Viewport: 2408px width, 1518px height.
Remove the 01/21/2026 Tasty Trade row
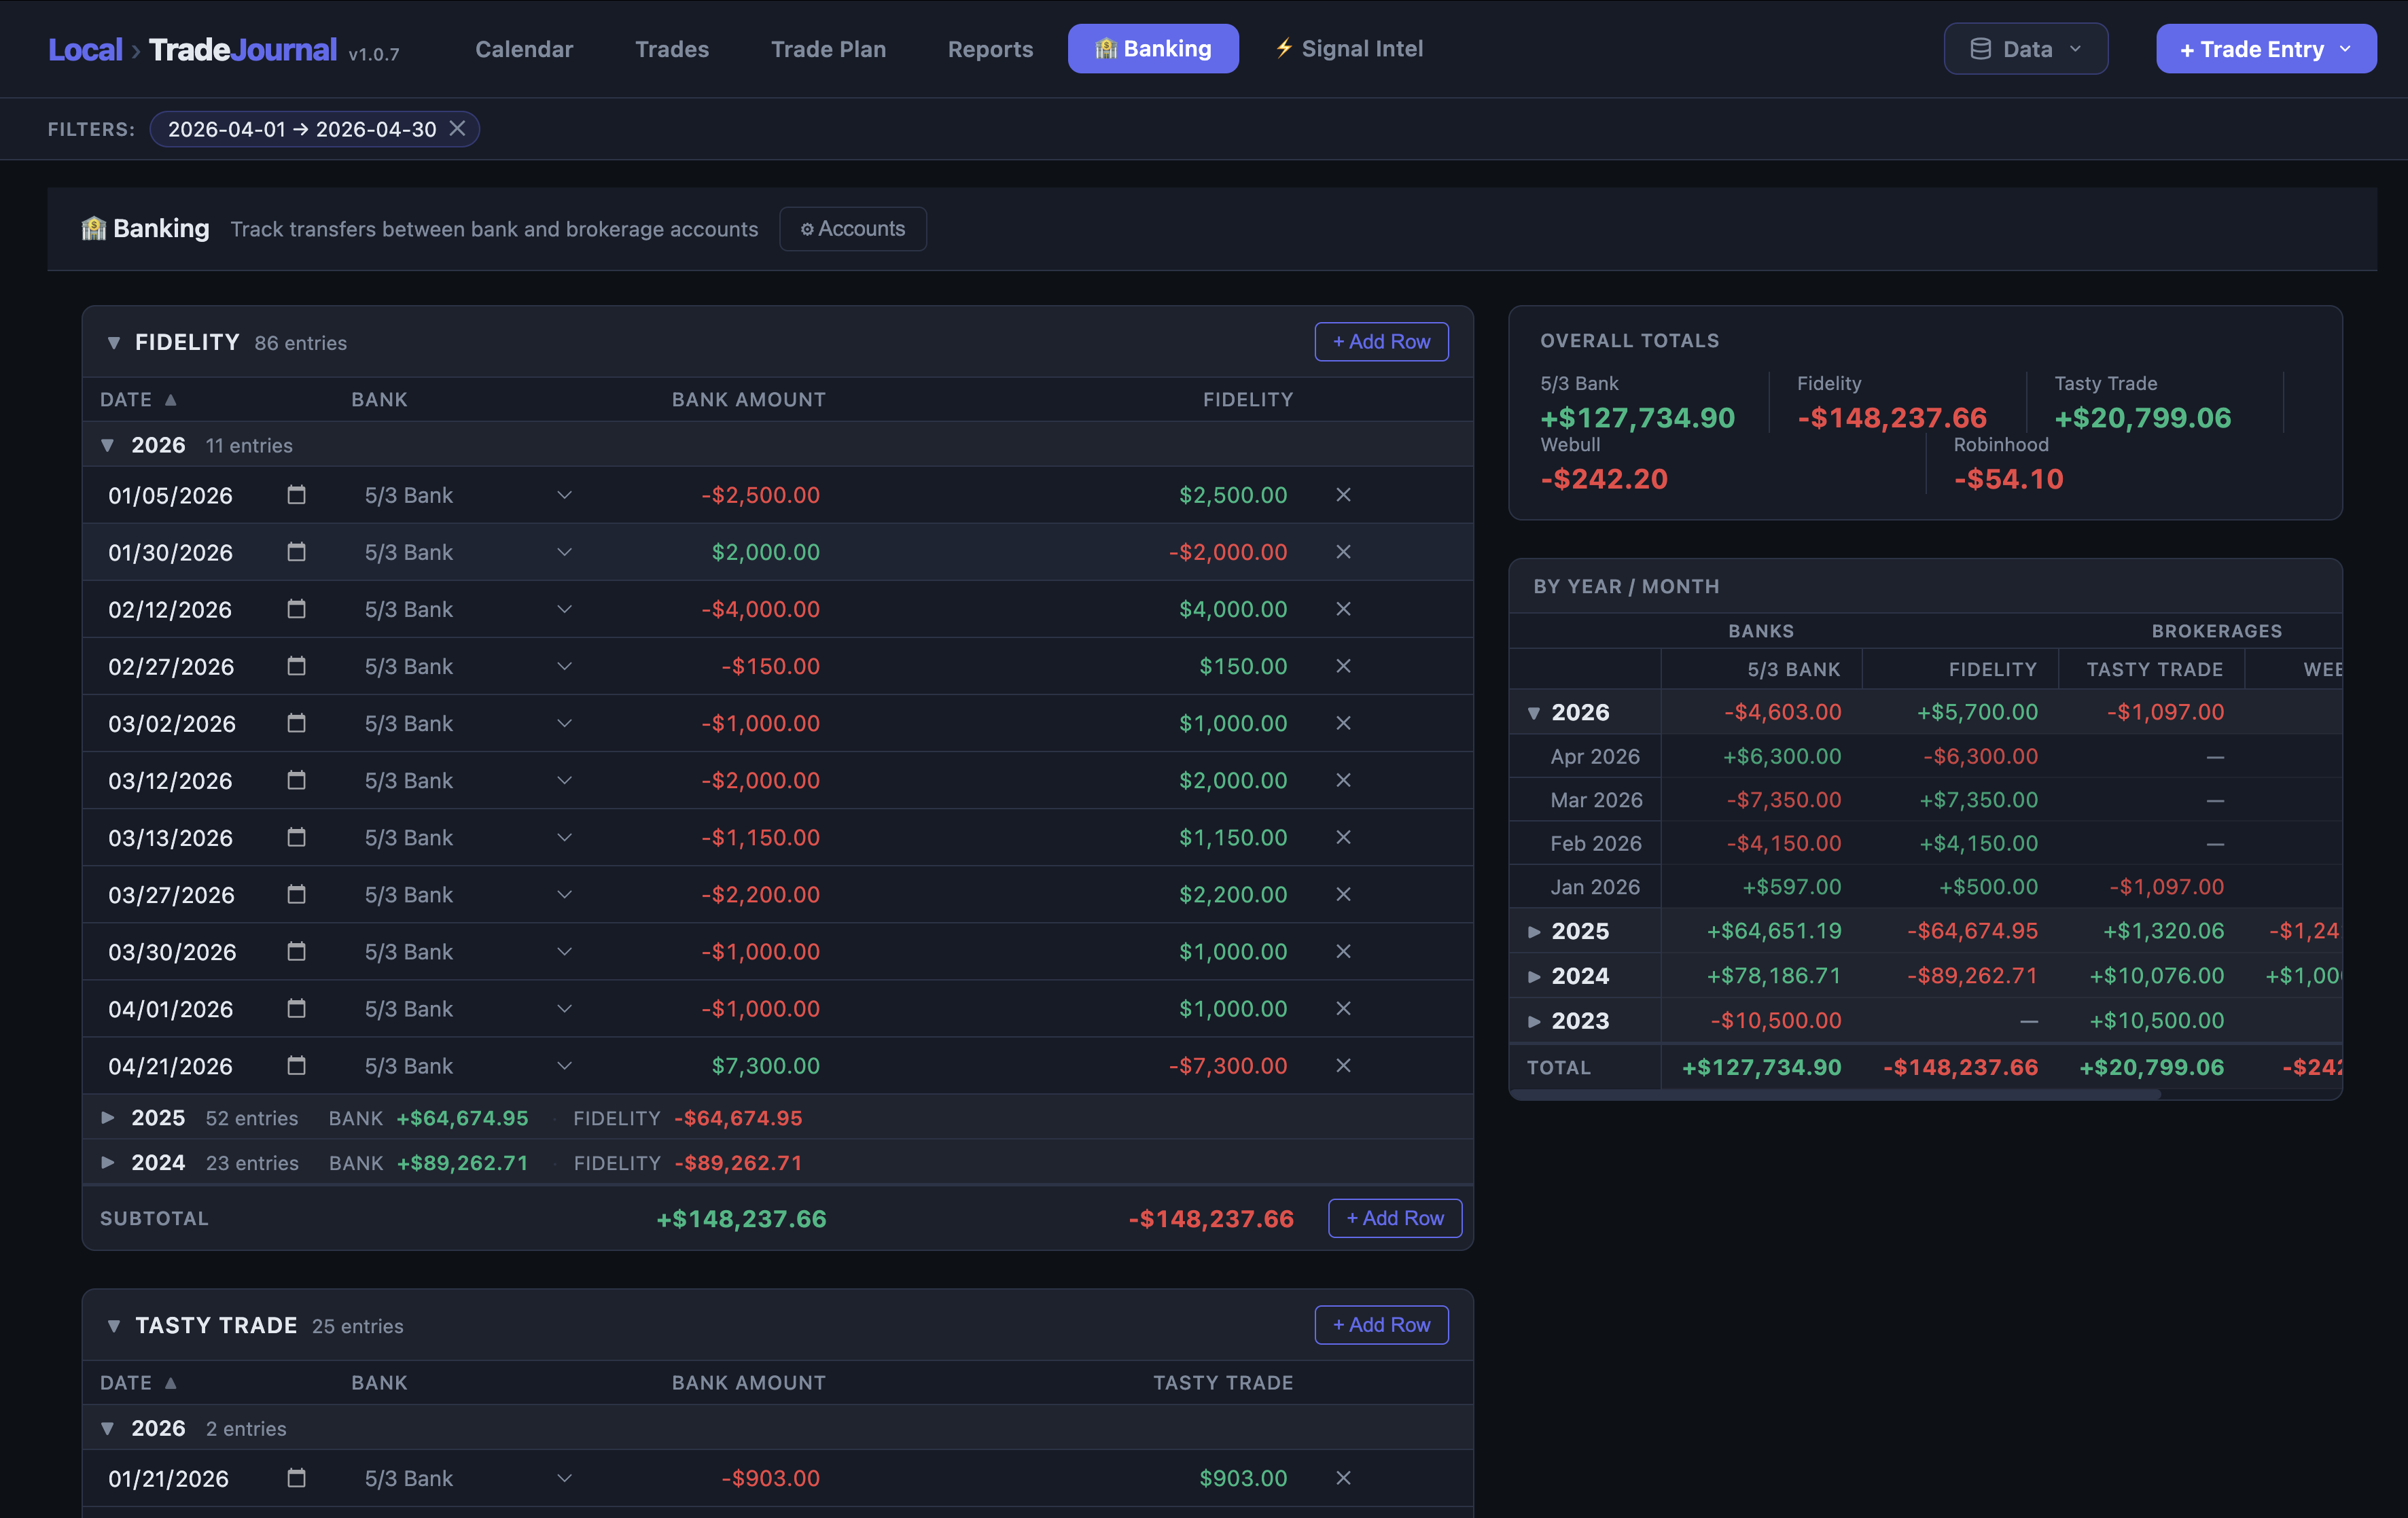pyautogui.click(x=1343, y=1478)
